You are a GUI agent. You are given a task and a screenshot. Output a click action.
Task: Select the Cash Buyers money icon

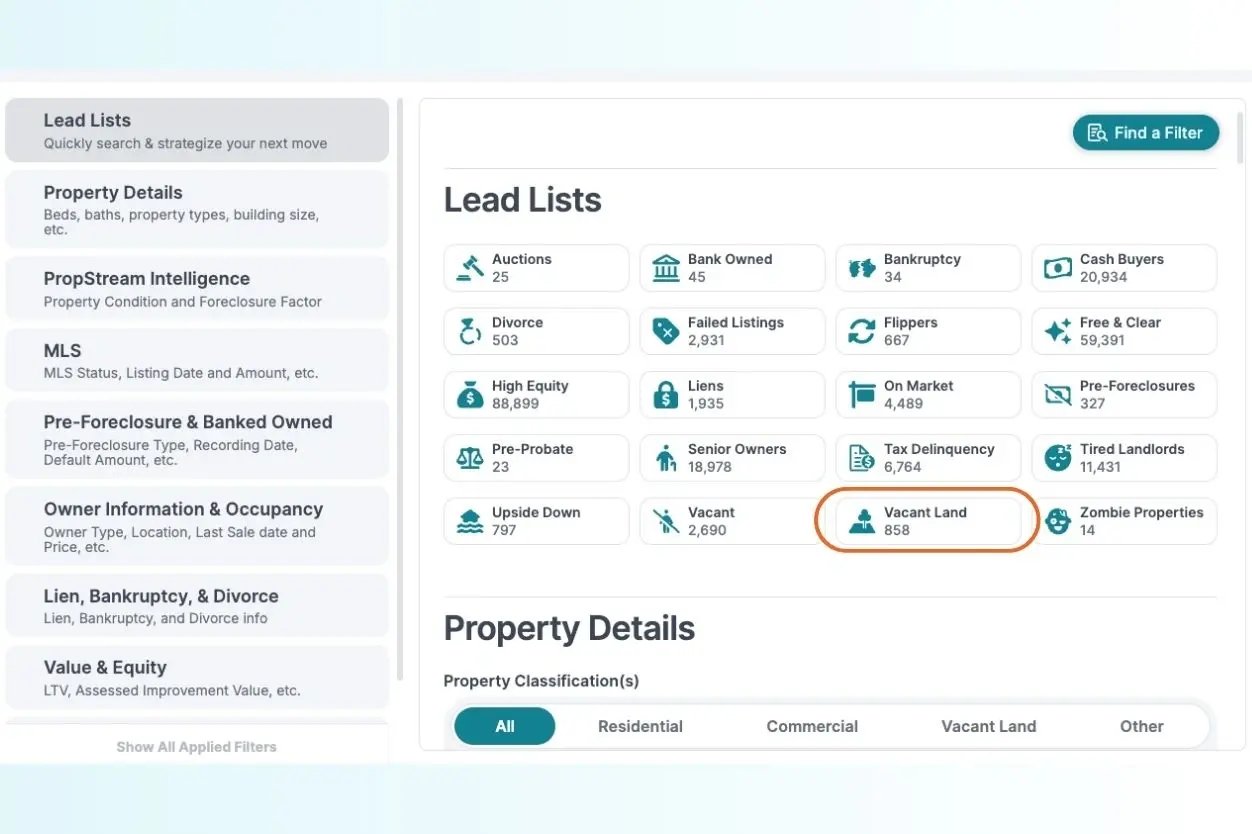(1058, 267)
